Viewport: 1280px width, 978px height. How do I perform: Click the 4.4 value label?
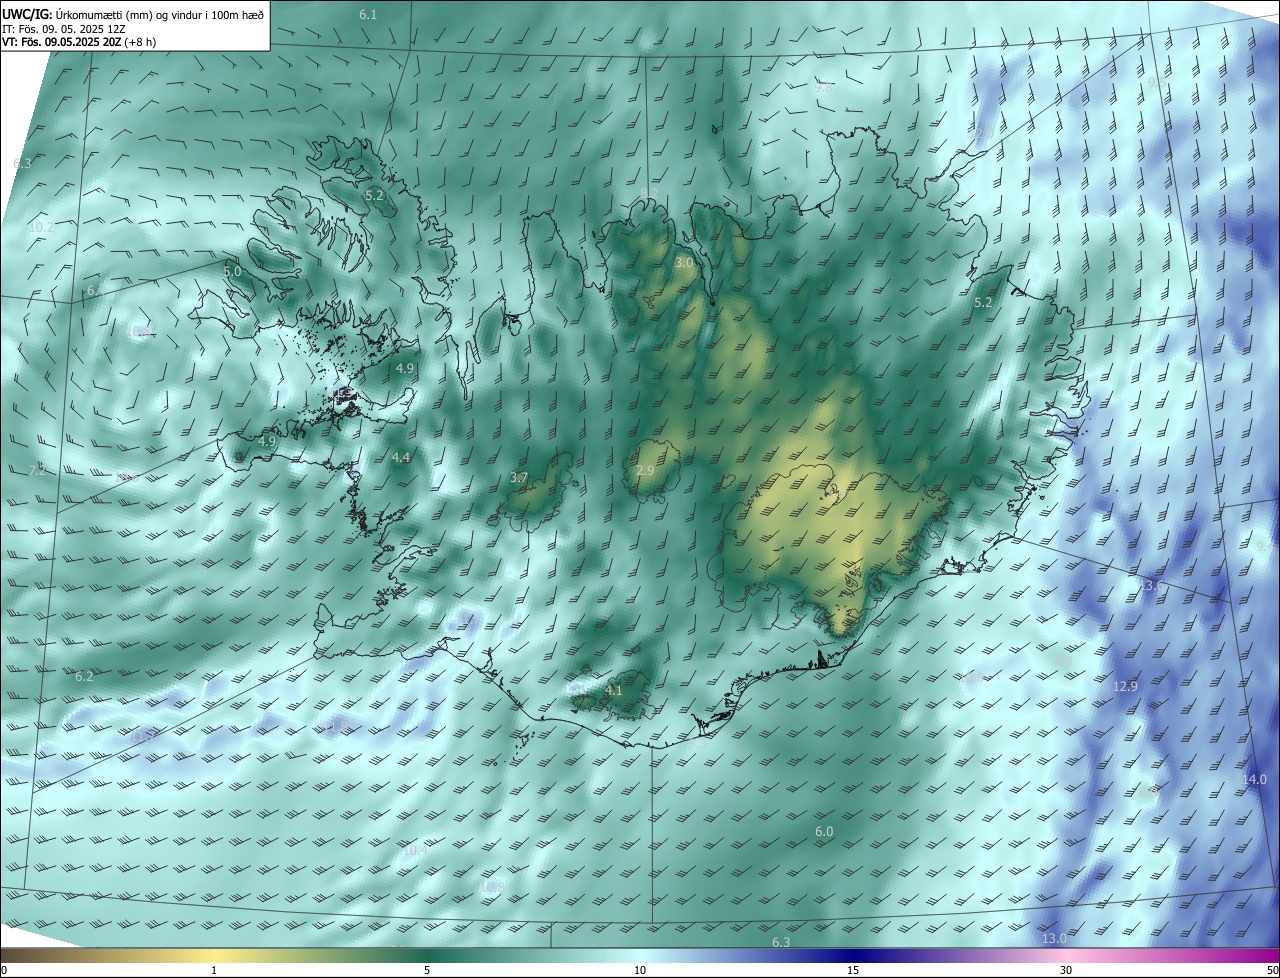[401, 457]
